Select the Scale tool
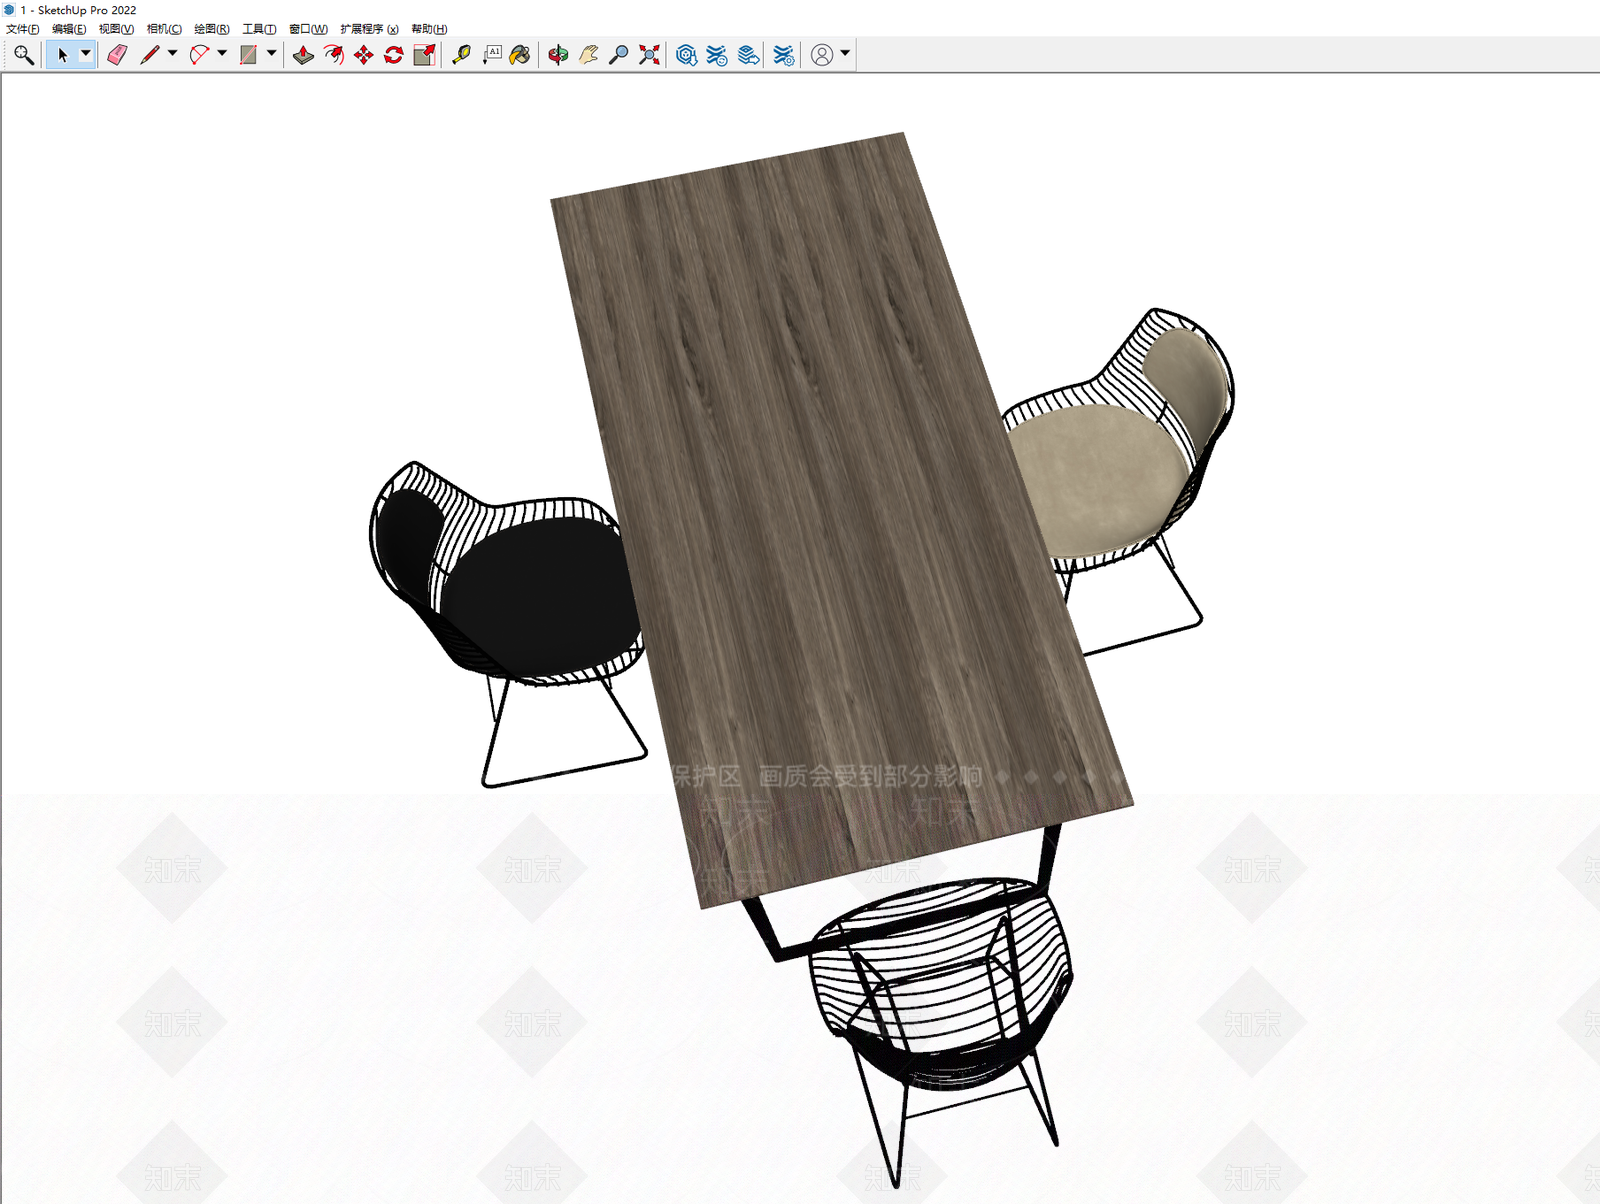The image size is (1600, 1204). [x=424, y=55]
